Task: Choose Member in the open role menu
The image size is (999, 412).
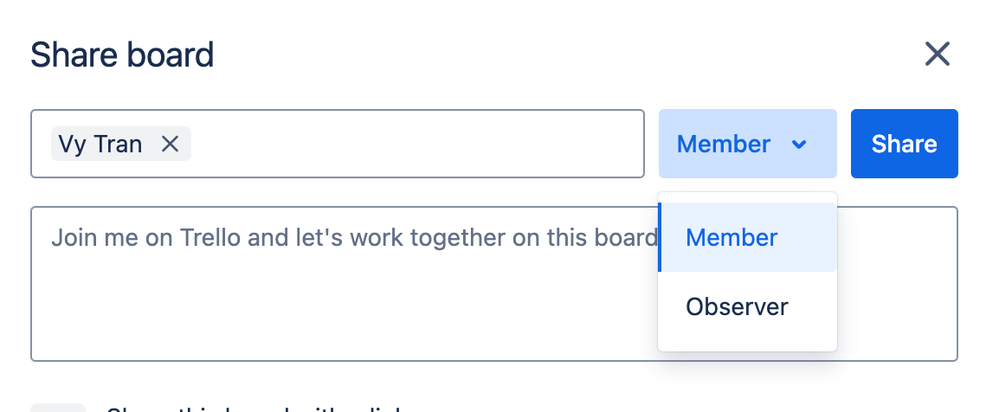Action: tap(747, 238)
